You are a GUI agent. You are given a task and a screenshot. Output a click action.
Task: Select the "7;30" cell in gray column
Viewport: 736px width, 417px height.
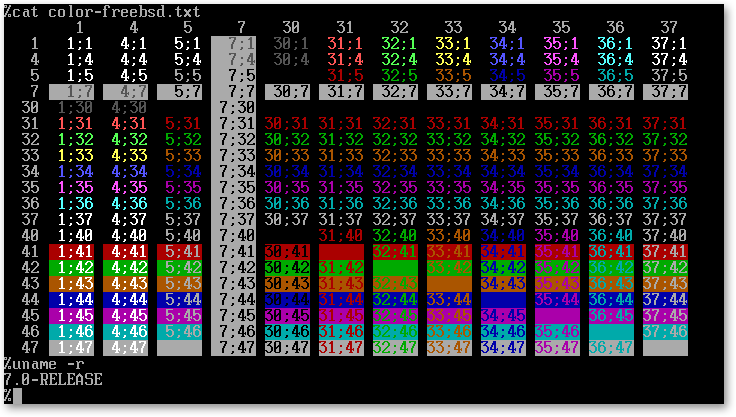coord(233,108)
